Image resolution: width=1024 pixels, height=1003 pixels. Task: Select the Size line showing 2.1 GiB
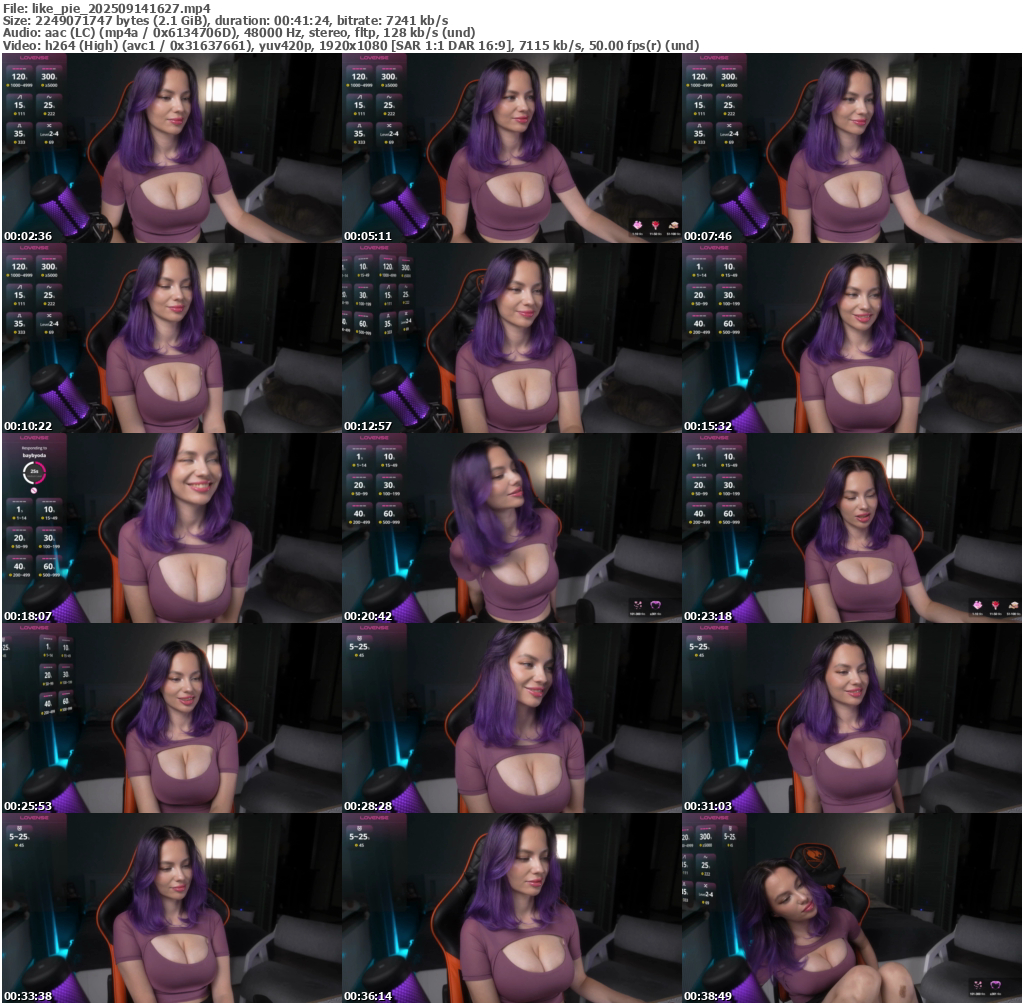point(225,20)
